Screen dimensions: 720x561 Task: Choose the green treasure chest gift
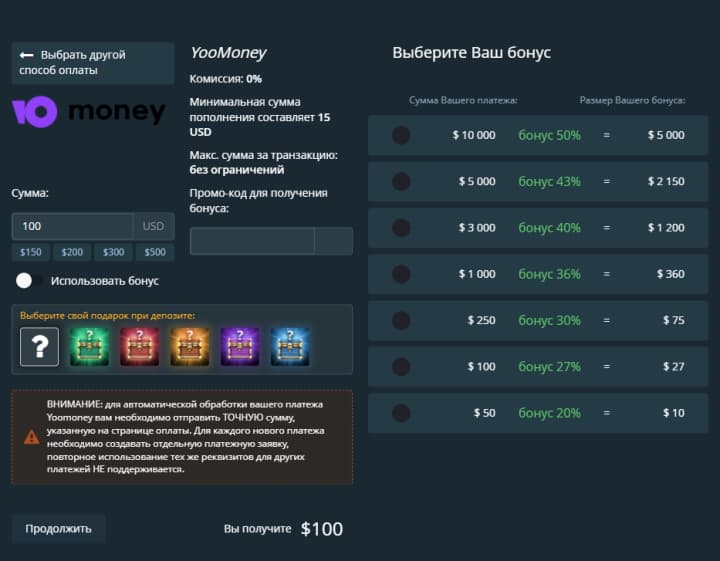pyautogui.click(x=90, y=347)
